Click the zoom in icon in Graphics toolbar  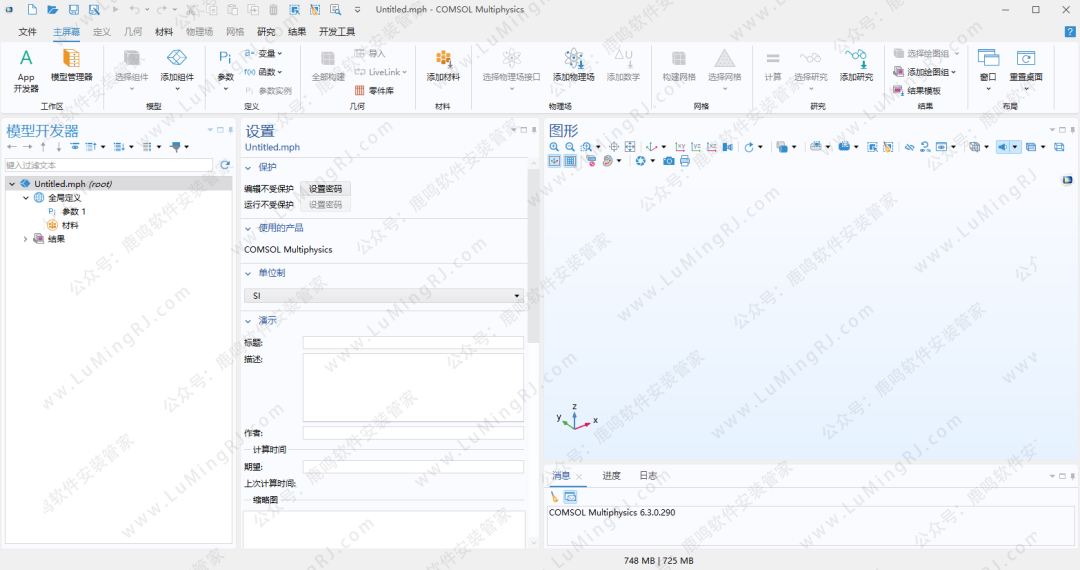coord(554,147)
